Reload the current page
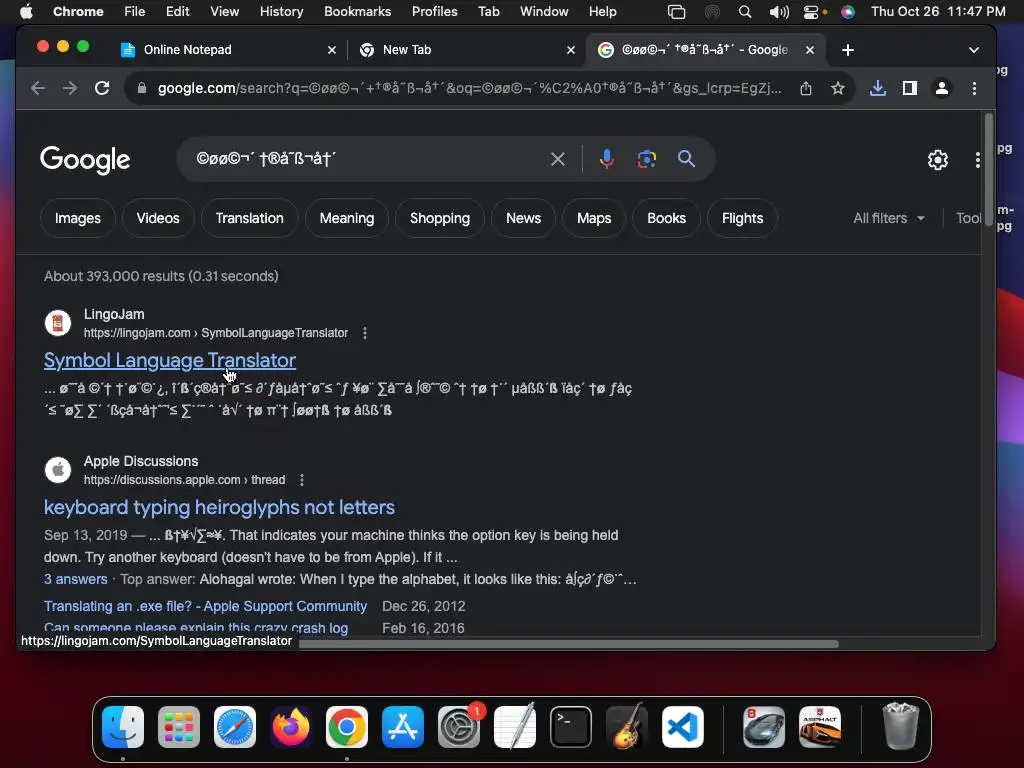Screen dimensions: 1024x768 click(x=102, y=88)
